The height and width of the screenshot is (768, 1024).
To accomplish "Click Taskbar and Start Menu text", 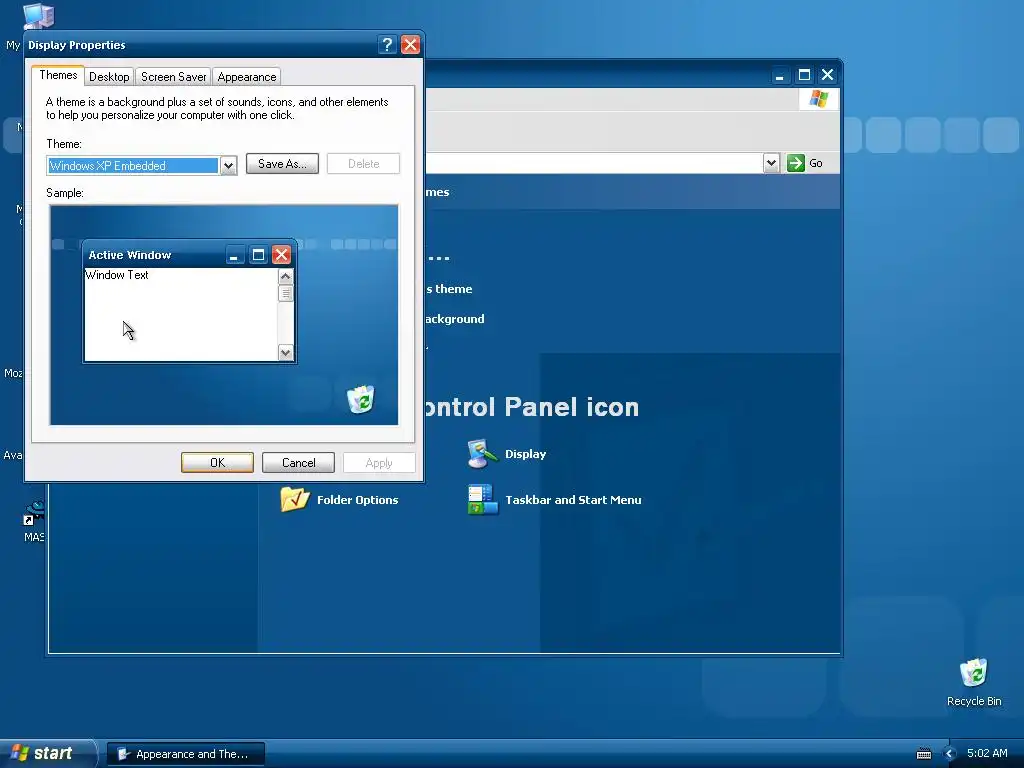I will [x=573, y=500].
